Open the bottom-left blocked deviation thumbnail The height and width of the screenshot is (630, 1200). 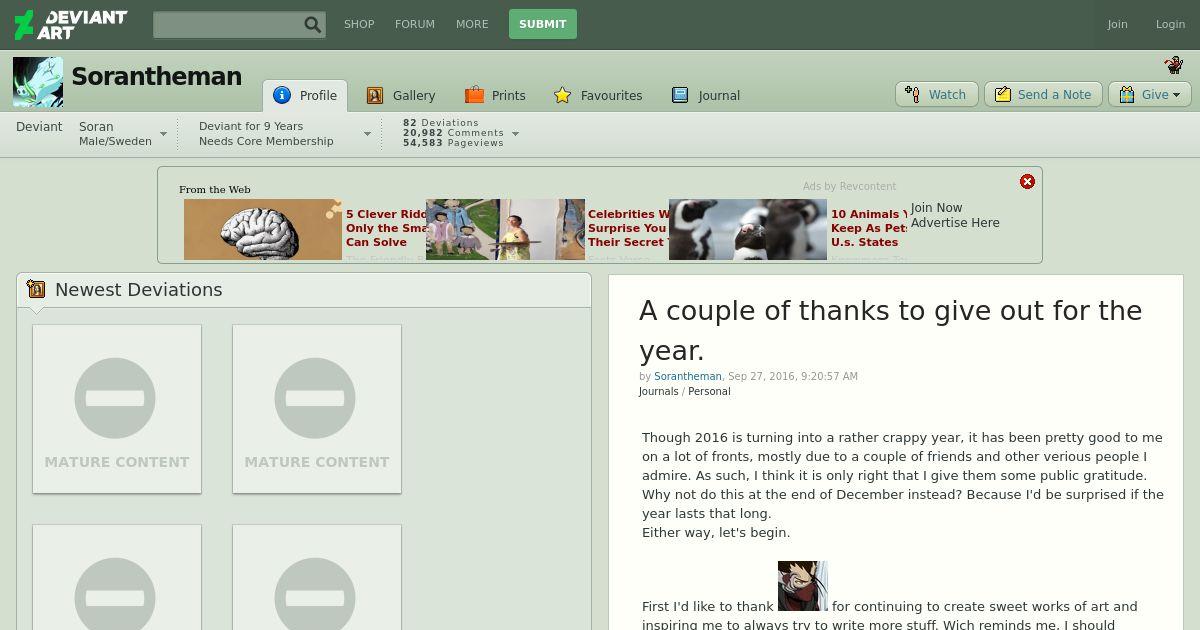click(x=117, y=578)
